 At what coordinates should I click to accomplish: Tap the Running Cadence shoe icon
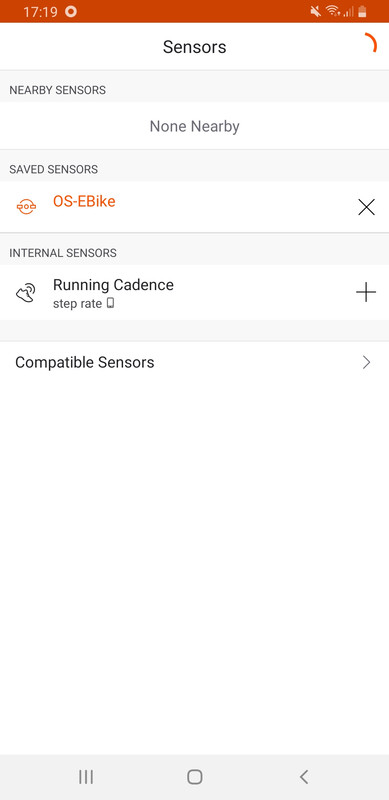click(26, 293)
